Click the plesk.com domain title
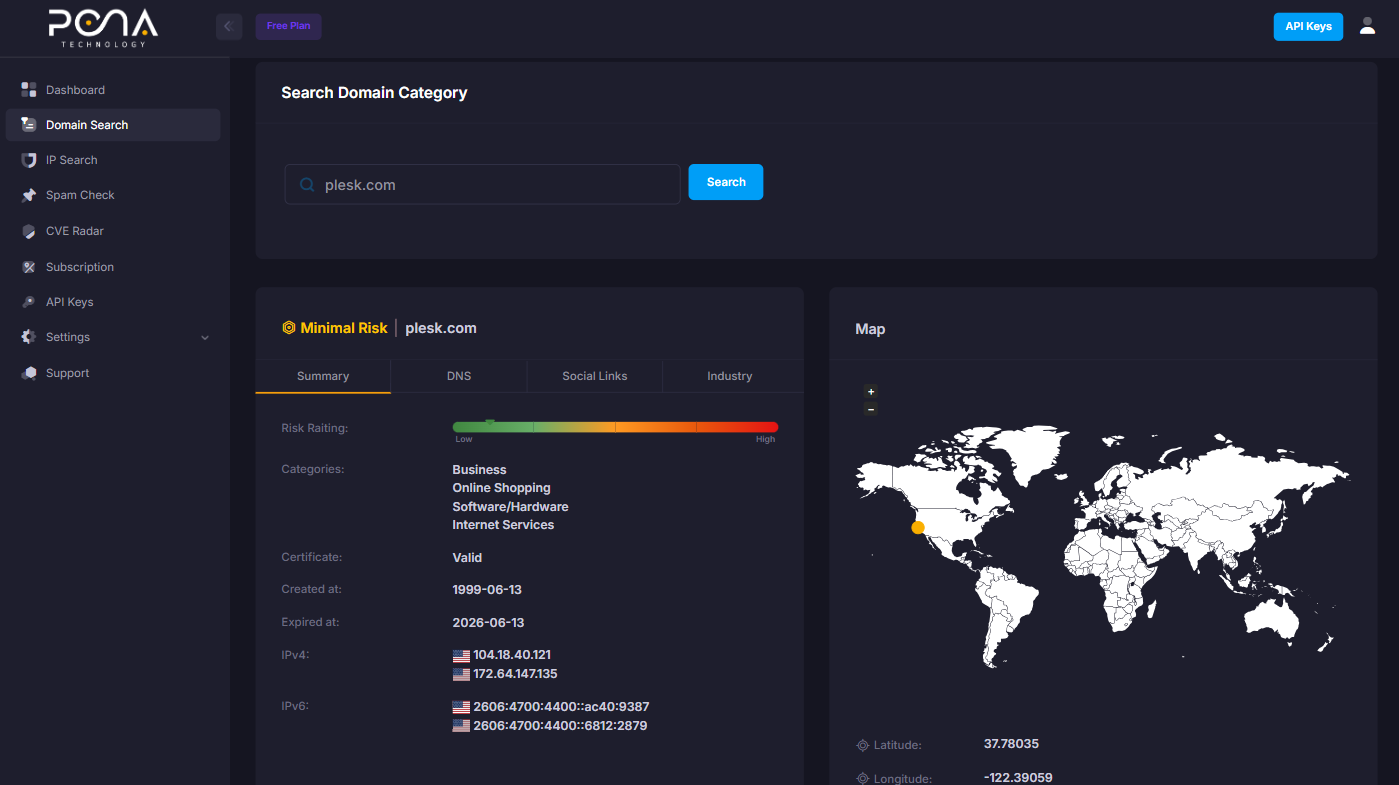Viewport: 1399px width, 785px height. (x=441, y=328)
